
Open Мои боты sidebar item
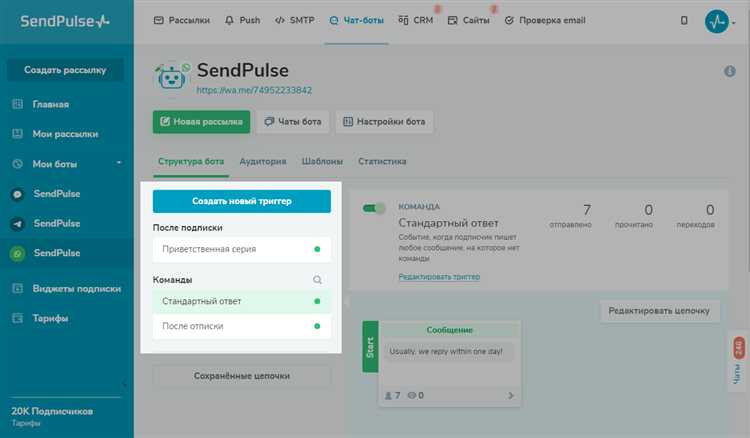tap(55, 164)
